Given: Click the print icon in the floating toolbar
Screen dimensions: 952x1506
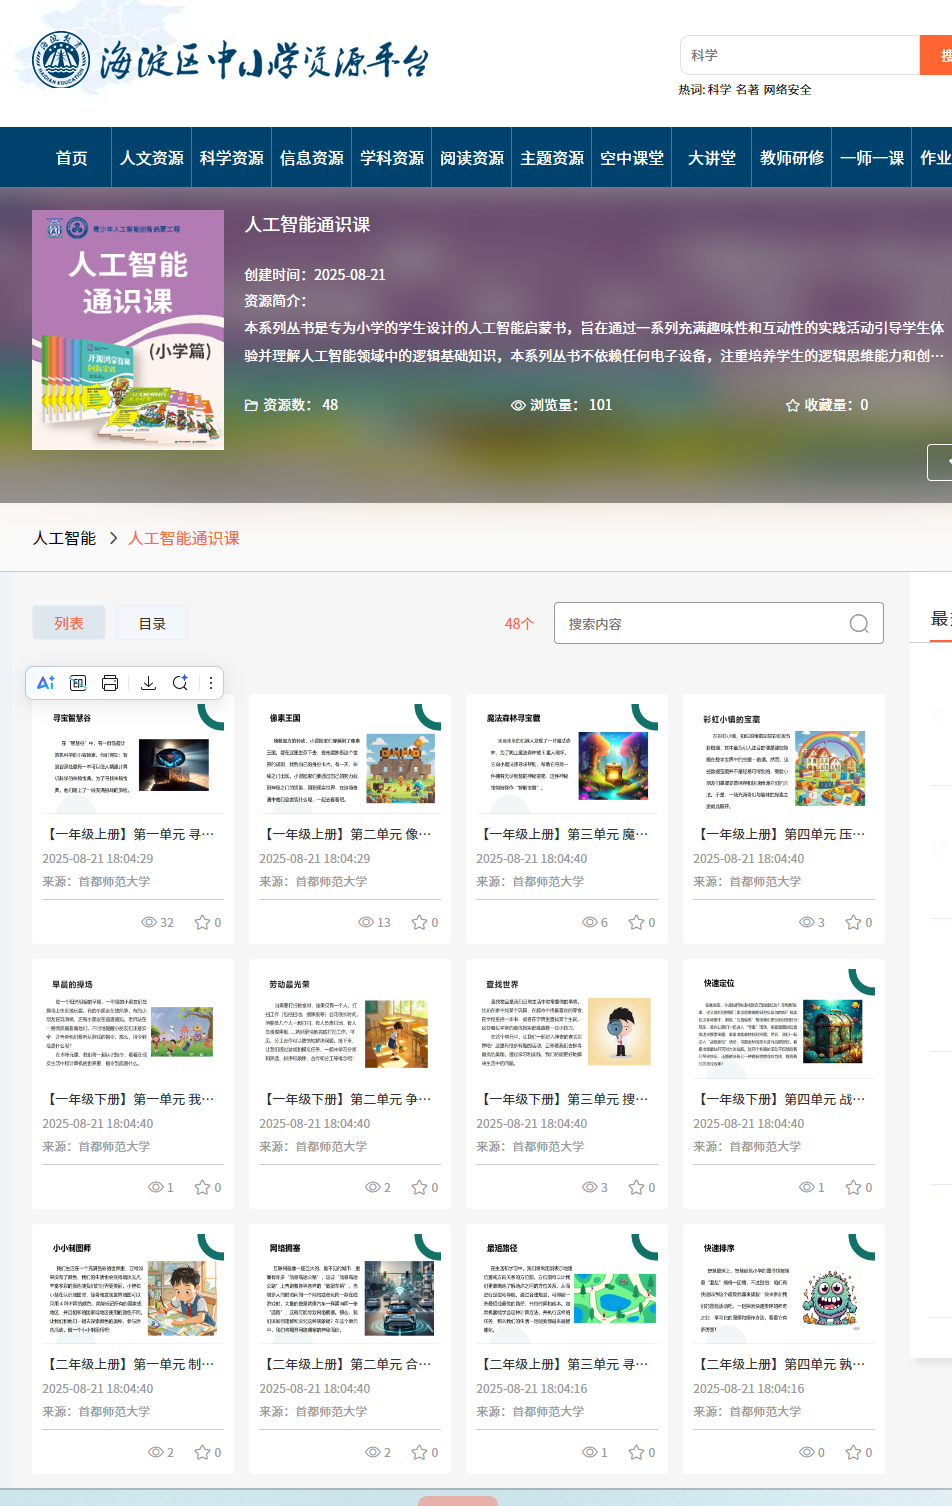Looking at the screenshot, I should (110, 683).
